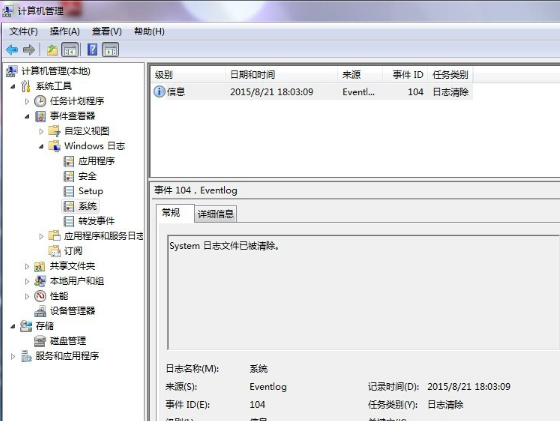Select 磁盘管理 under 存储

coord(68,341)
